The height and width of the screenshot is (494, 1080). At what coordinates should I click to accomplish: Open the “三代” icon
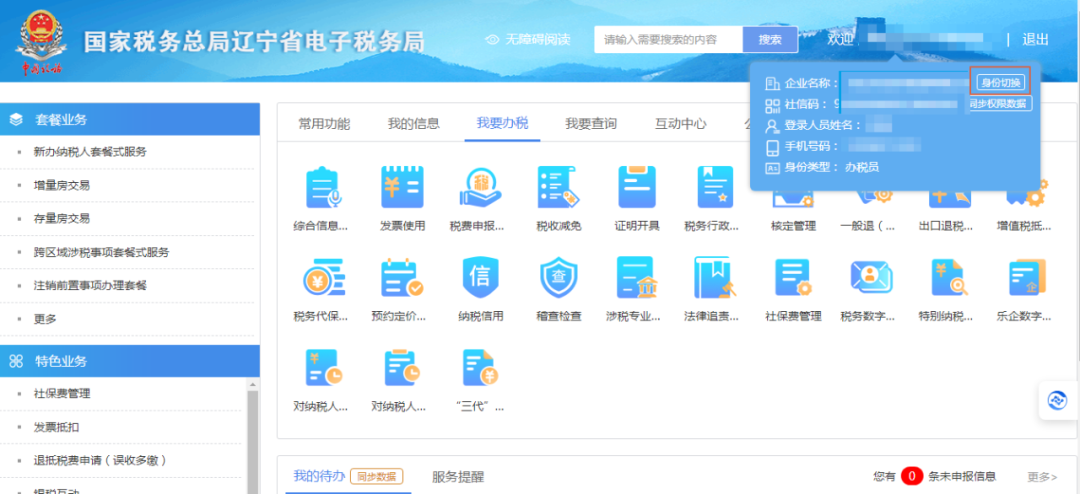(481, 369)
